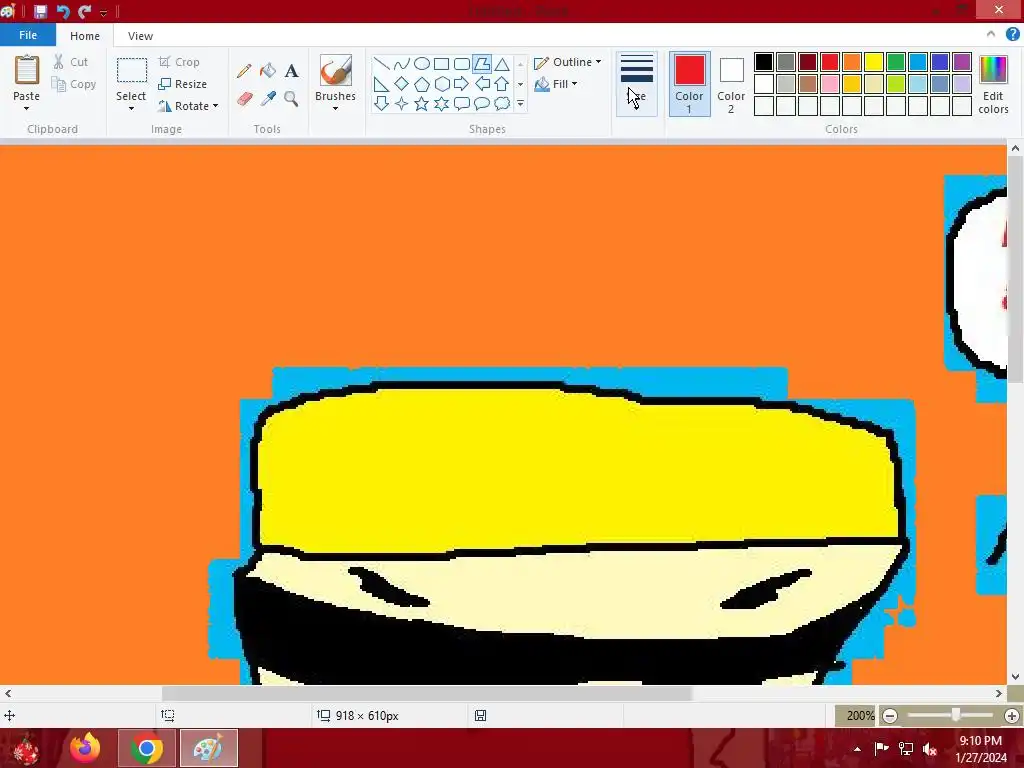Select the Magnifier tool
Viewport: 1024px width, 768px height.
click(291, 99)
